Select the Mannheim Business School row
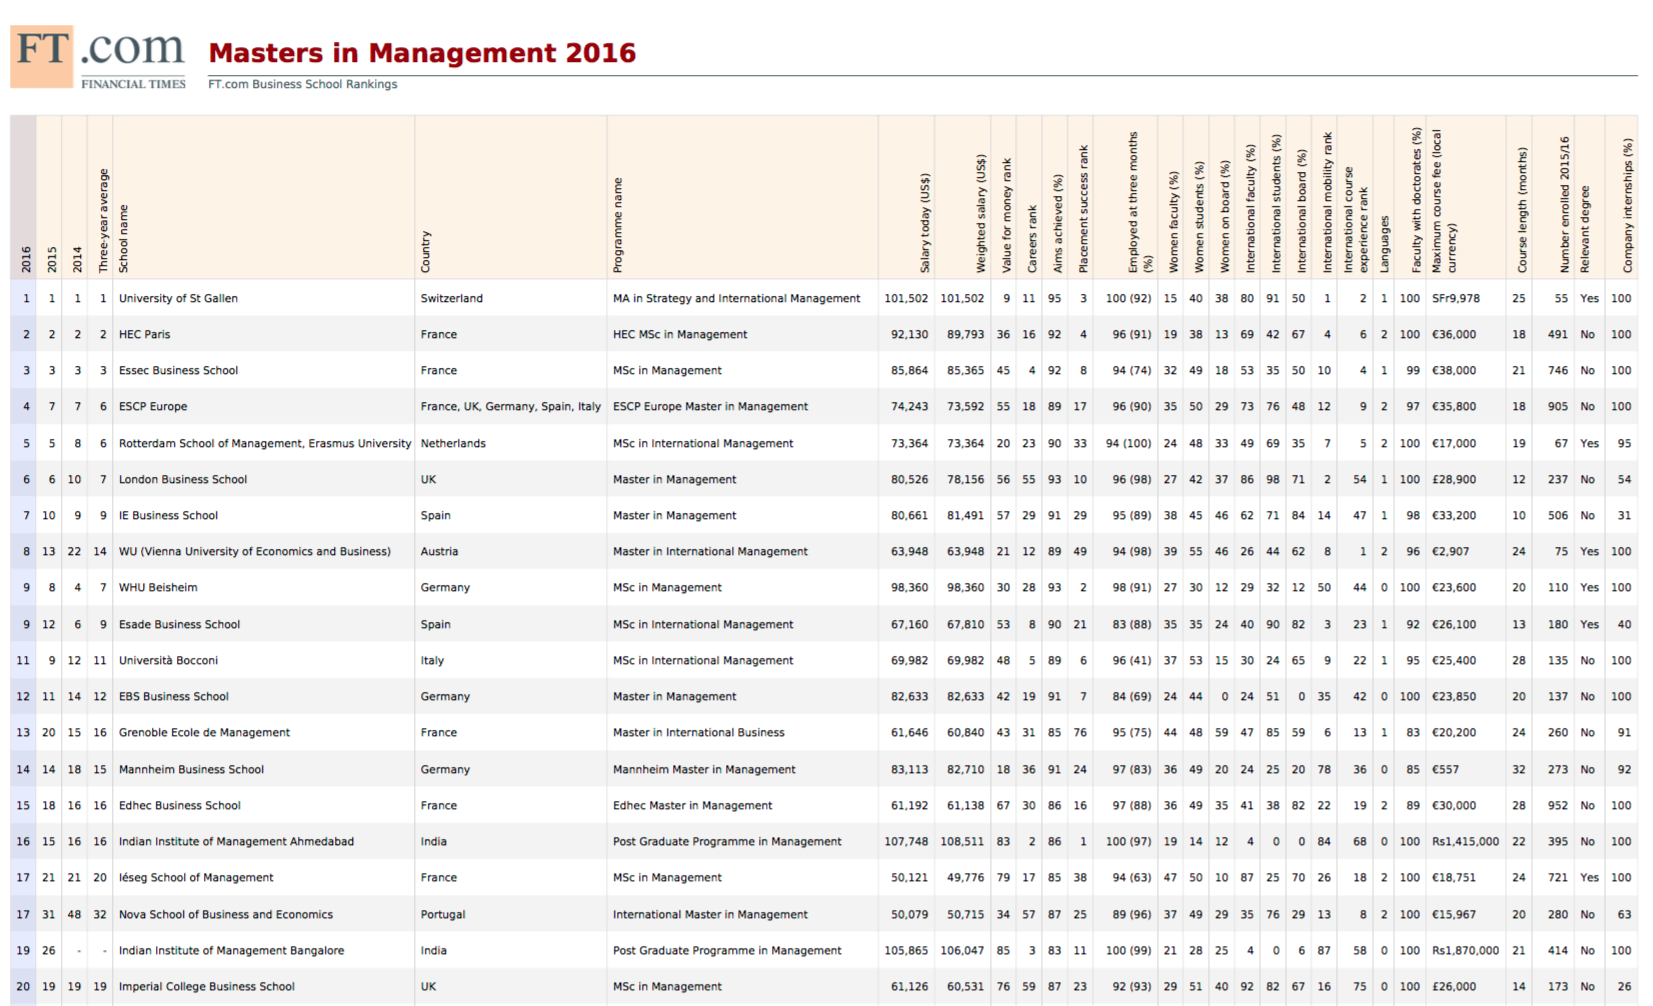The width and height of the screenshot is (1653, 1006). pos(191,769)
